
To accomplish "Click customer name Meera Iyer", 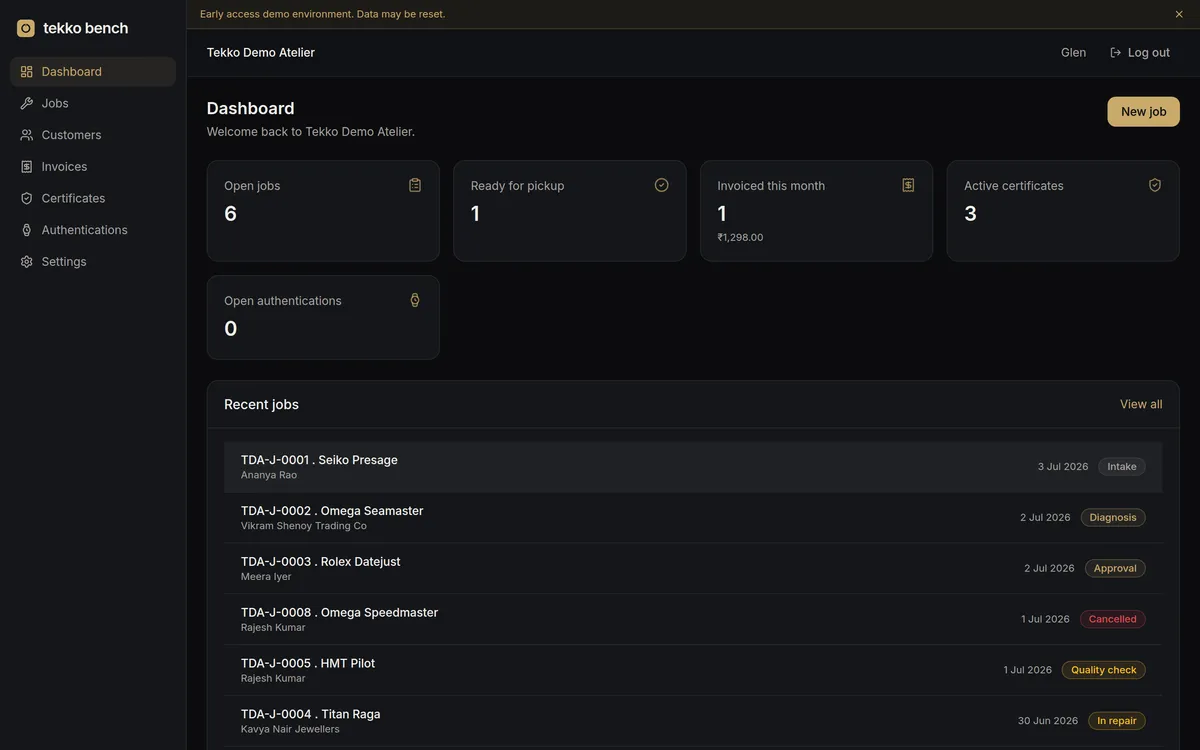I will [x=266, y=577].
